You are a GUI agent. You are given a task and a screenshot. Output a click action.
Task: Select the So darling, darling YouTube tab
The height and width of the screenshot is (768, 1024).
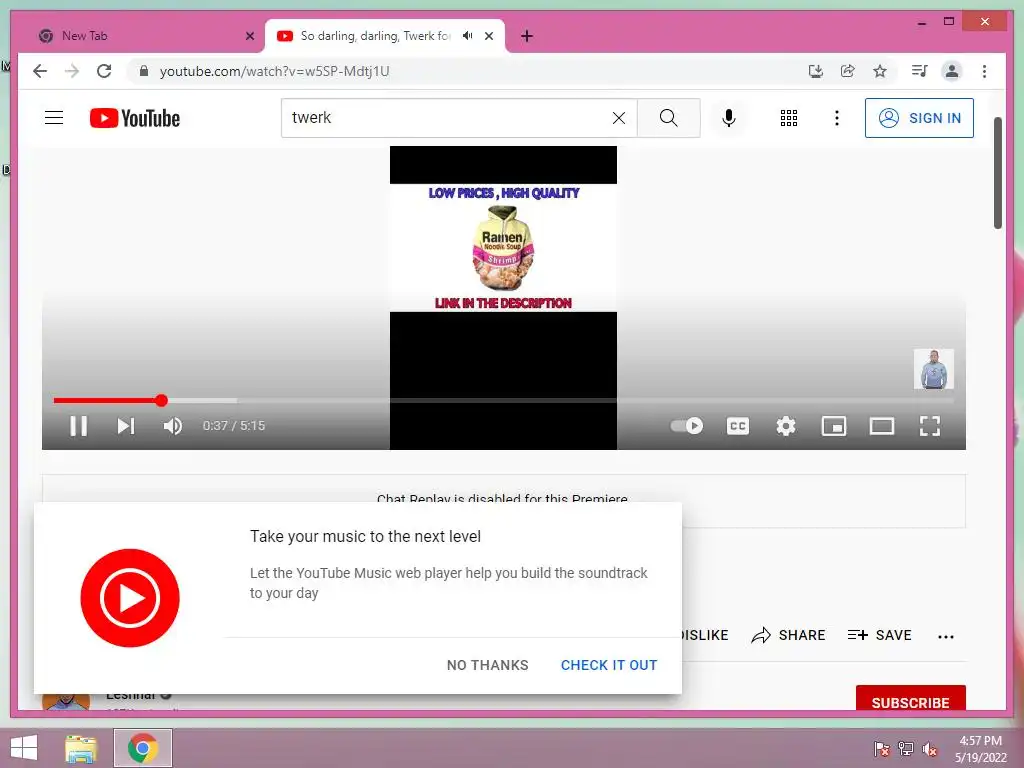[385, 36]
